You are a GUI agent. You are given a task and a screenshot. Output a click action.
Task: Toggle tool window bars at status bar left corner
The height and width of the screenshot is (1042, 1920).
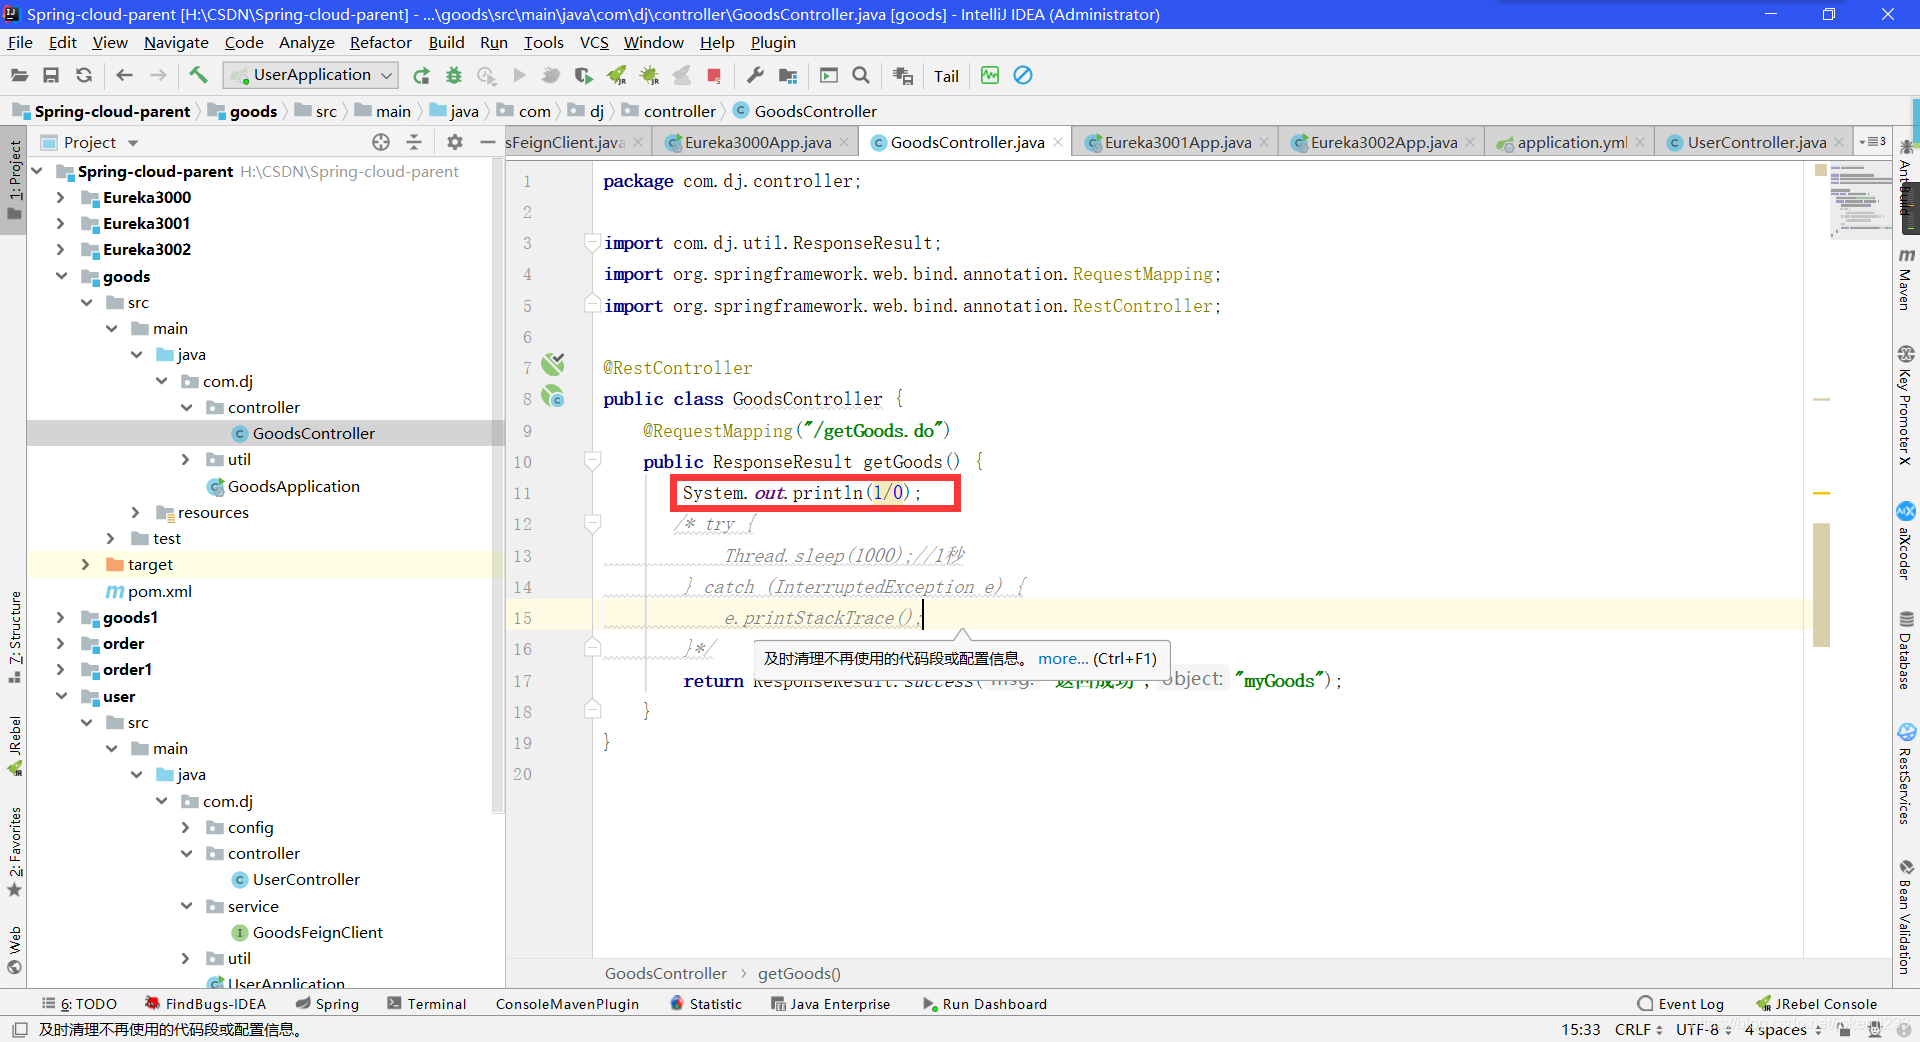(x=19, y=1029)
